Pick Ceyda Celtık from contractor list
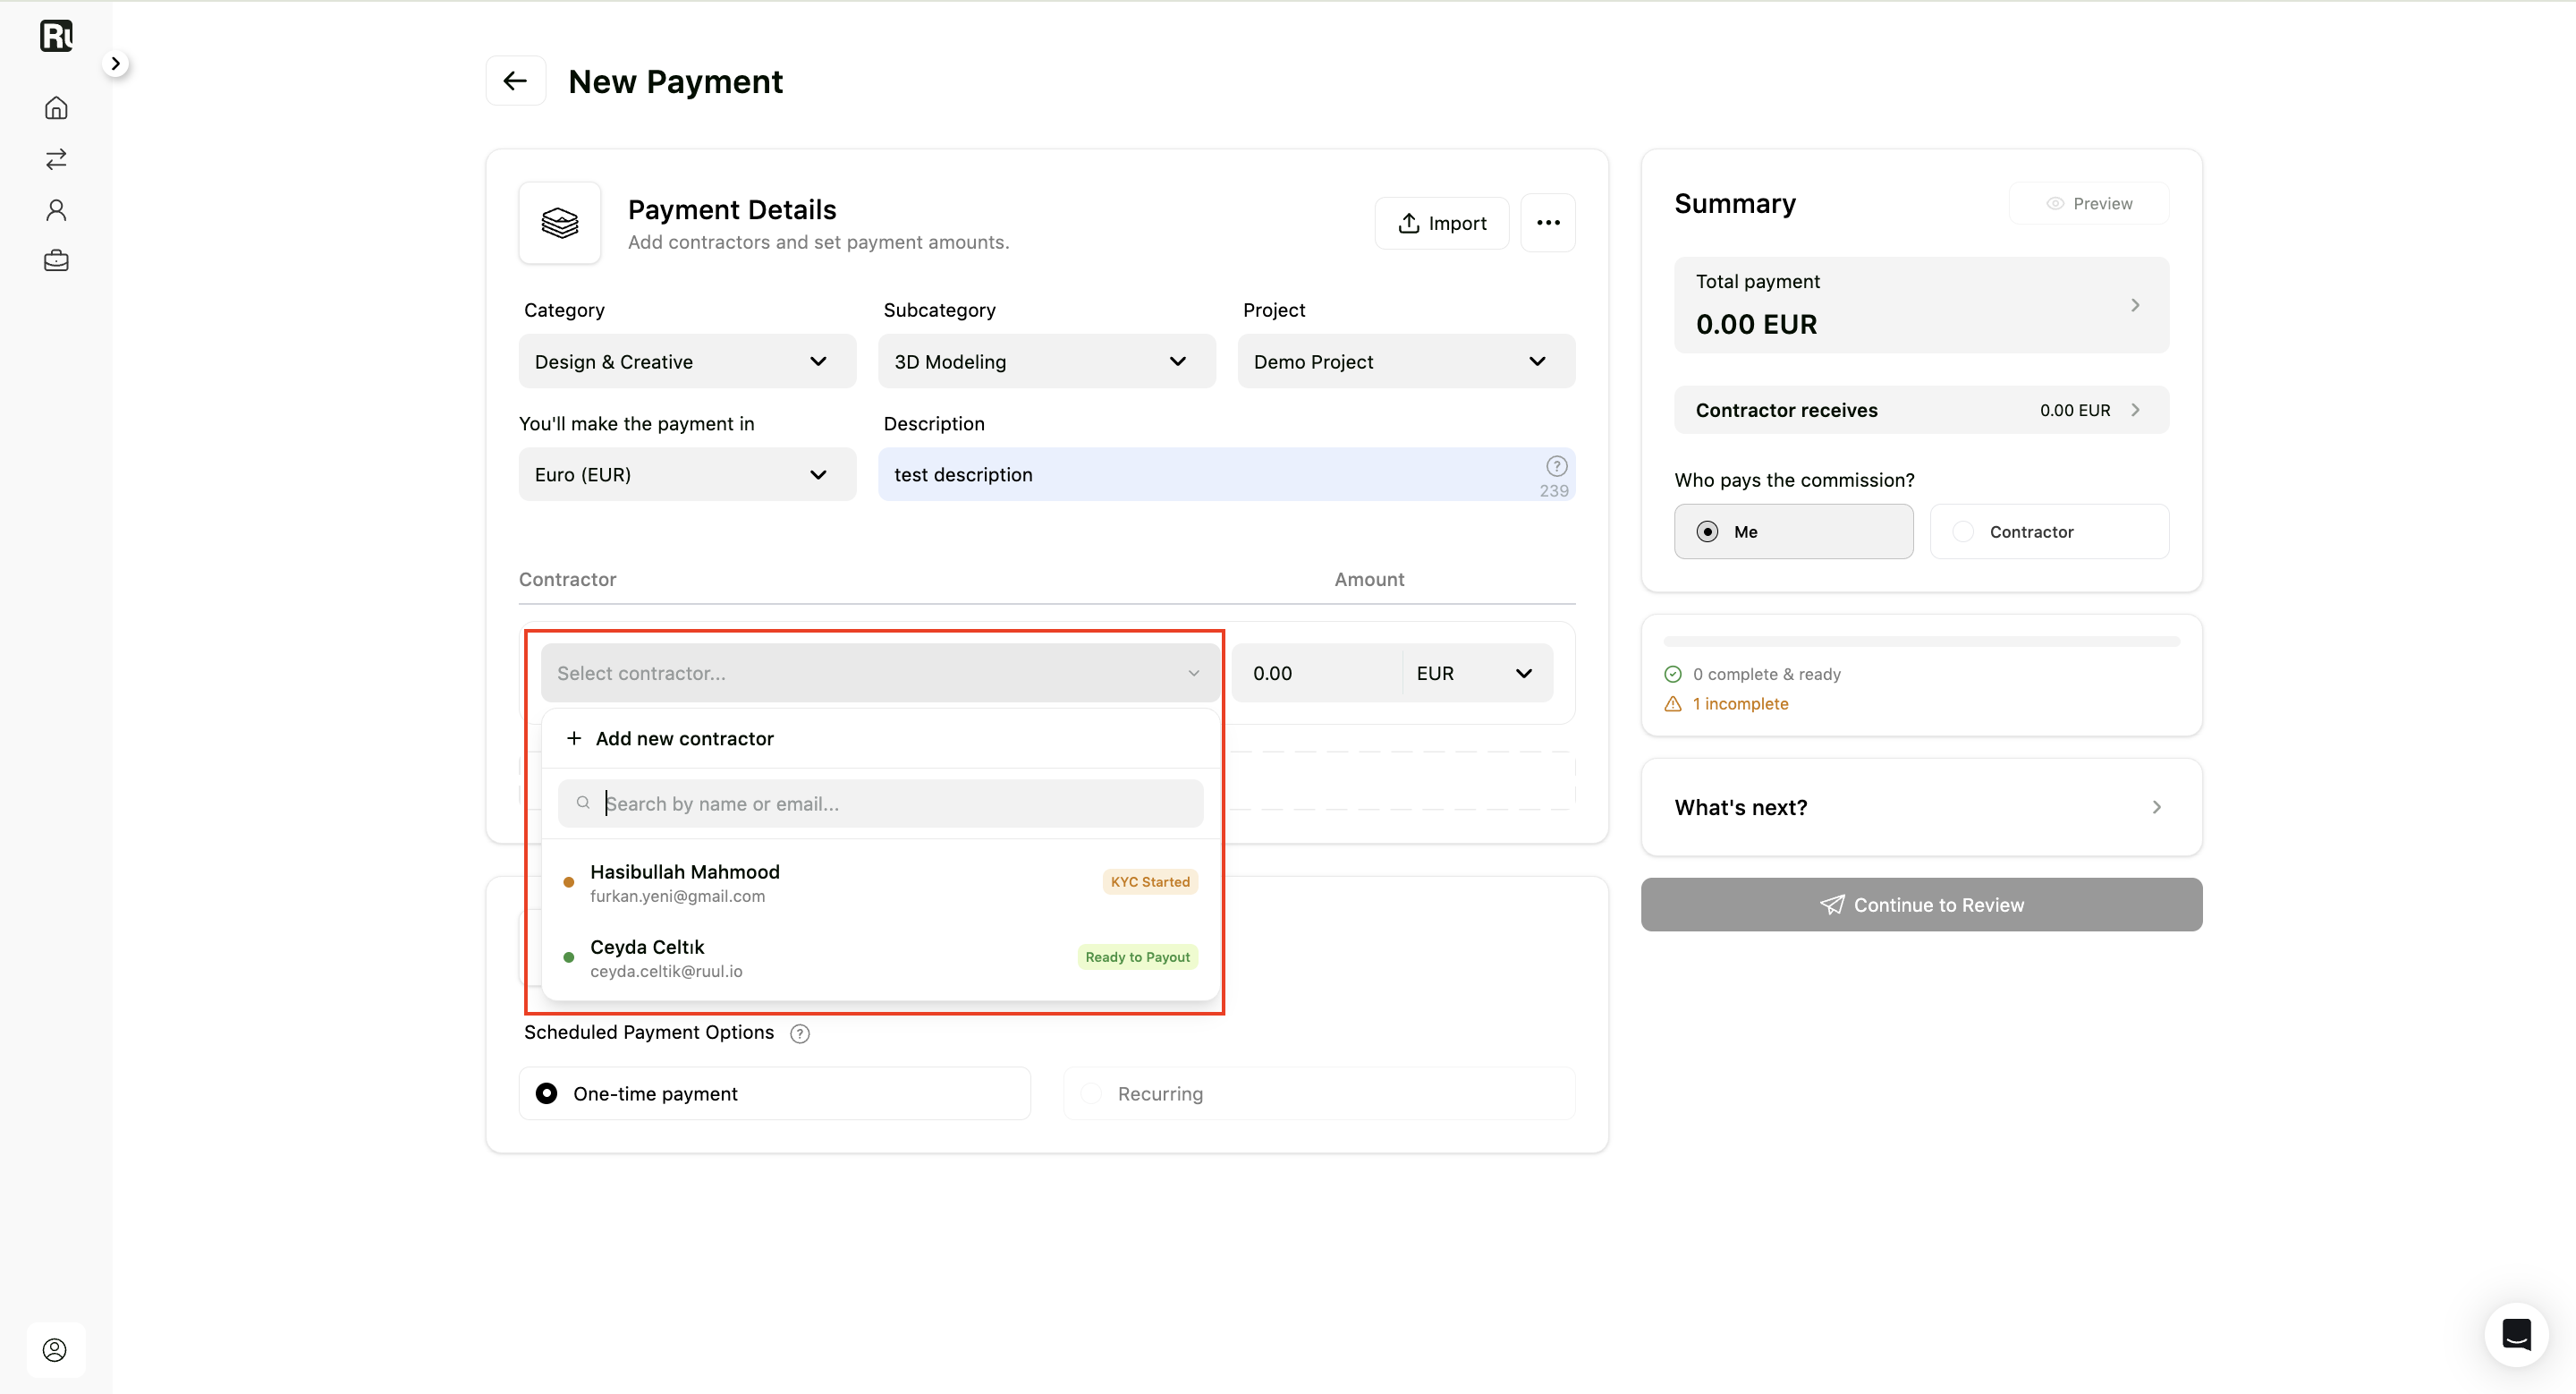Image resolution: width=2576 pixels, height=1394 pixels. coord(880,958)
